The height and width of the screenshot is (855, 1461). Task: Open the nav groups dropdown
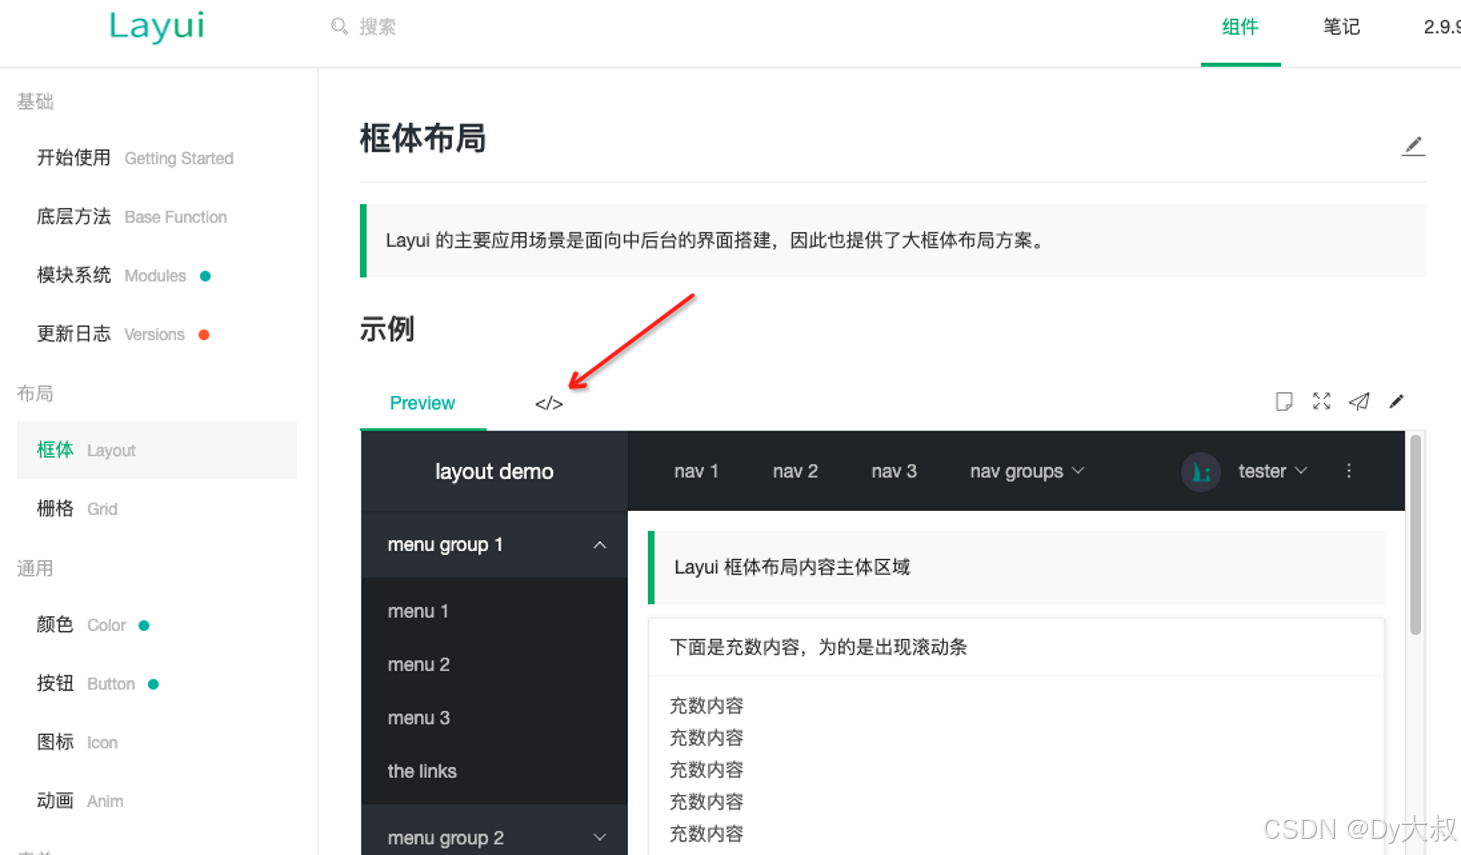tap(1027, 471)
